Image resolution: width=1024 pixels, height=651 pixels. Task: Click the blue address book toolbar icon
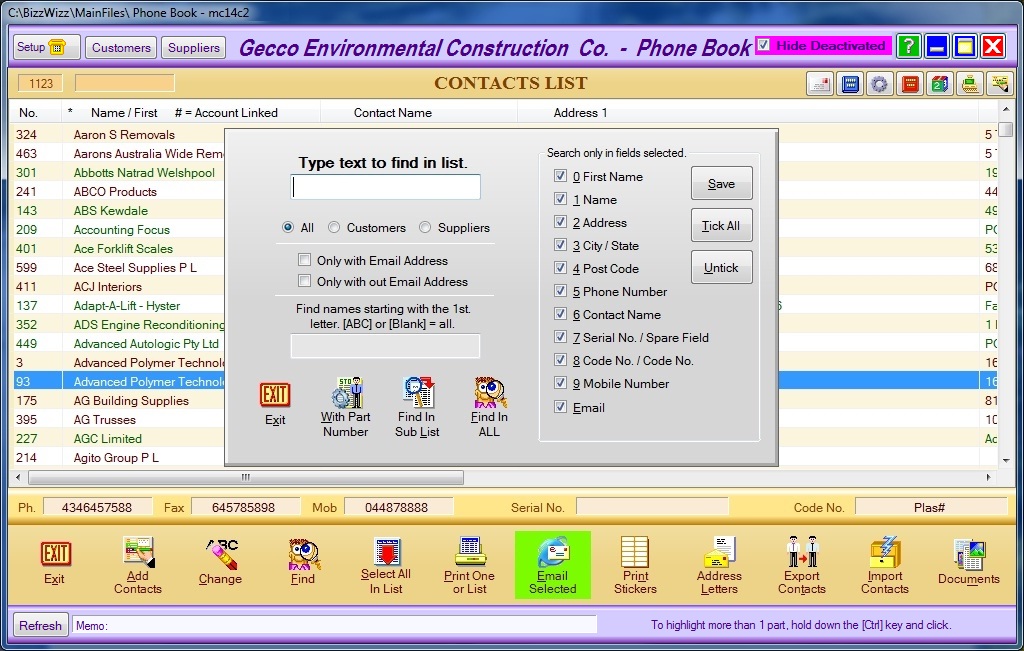click(x=850, y=84)
